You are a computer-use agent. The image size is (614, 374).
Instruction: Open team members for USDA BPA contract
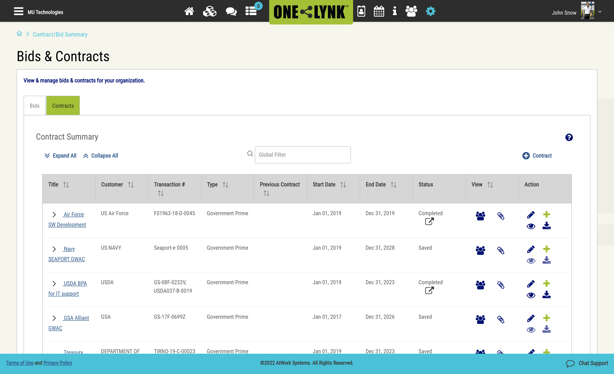click(x=480, y=285)
